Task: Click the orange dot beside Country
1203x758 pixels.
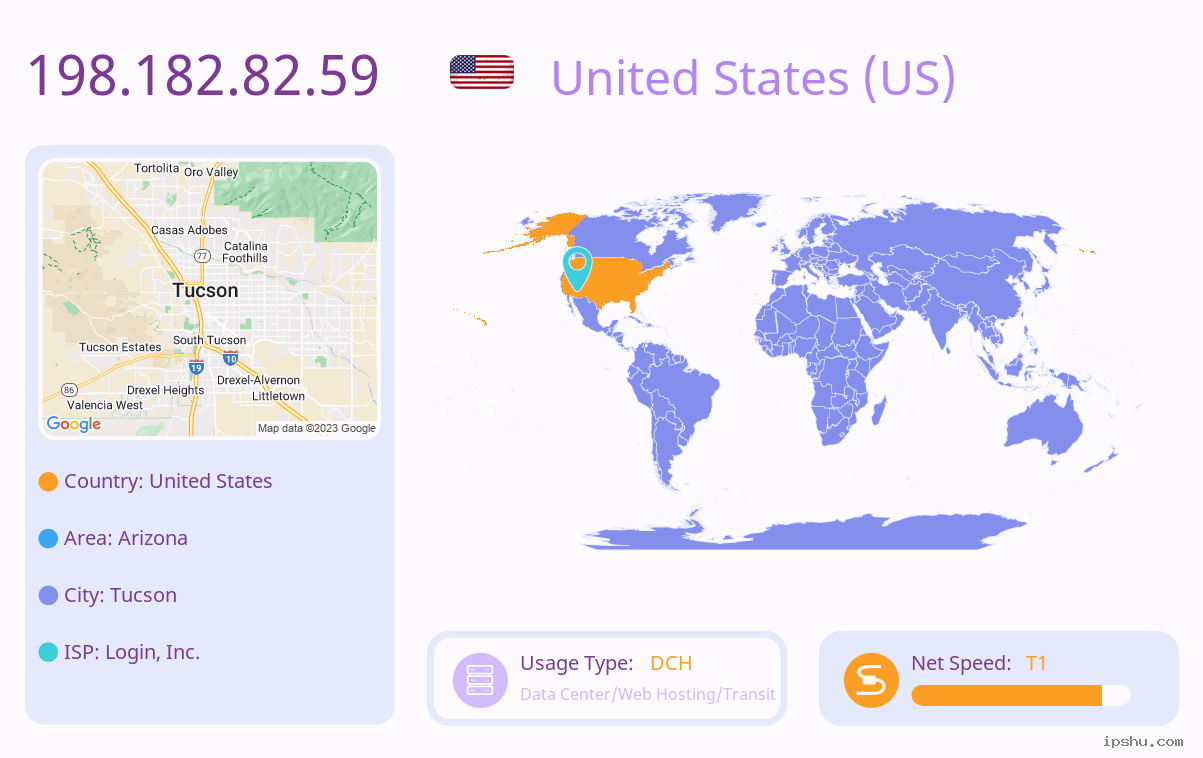Action: point(48,482)
